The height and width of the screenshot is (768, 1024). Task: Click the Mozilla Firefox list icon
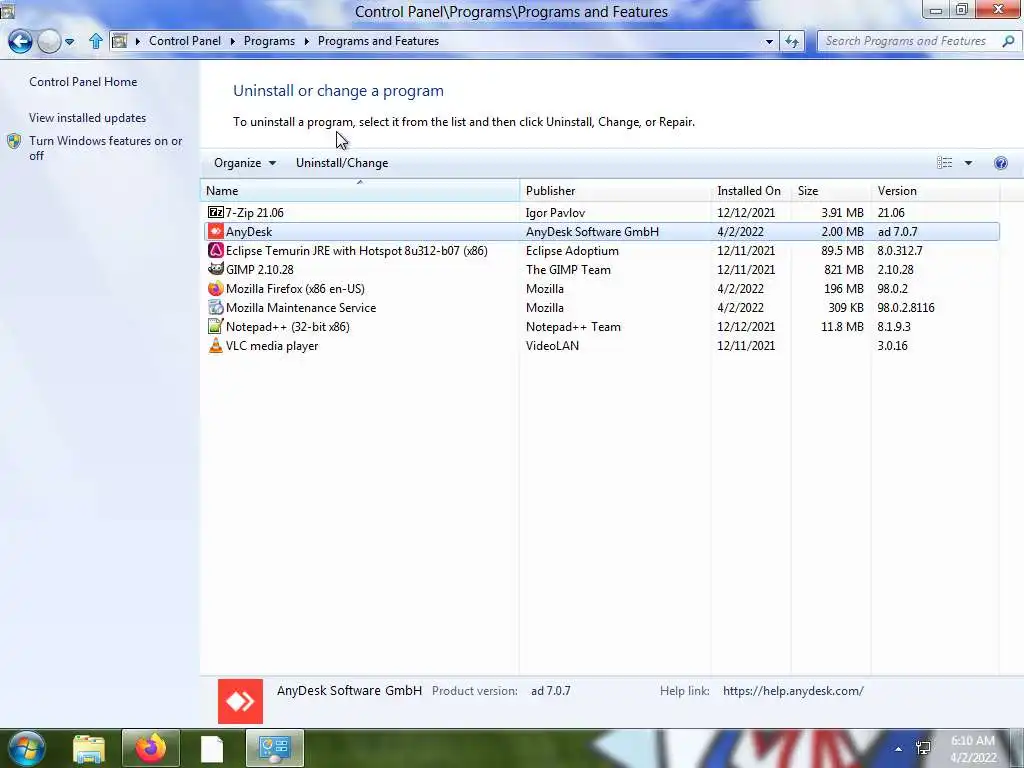[216, 288]
